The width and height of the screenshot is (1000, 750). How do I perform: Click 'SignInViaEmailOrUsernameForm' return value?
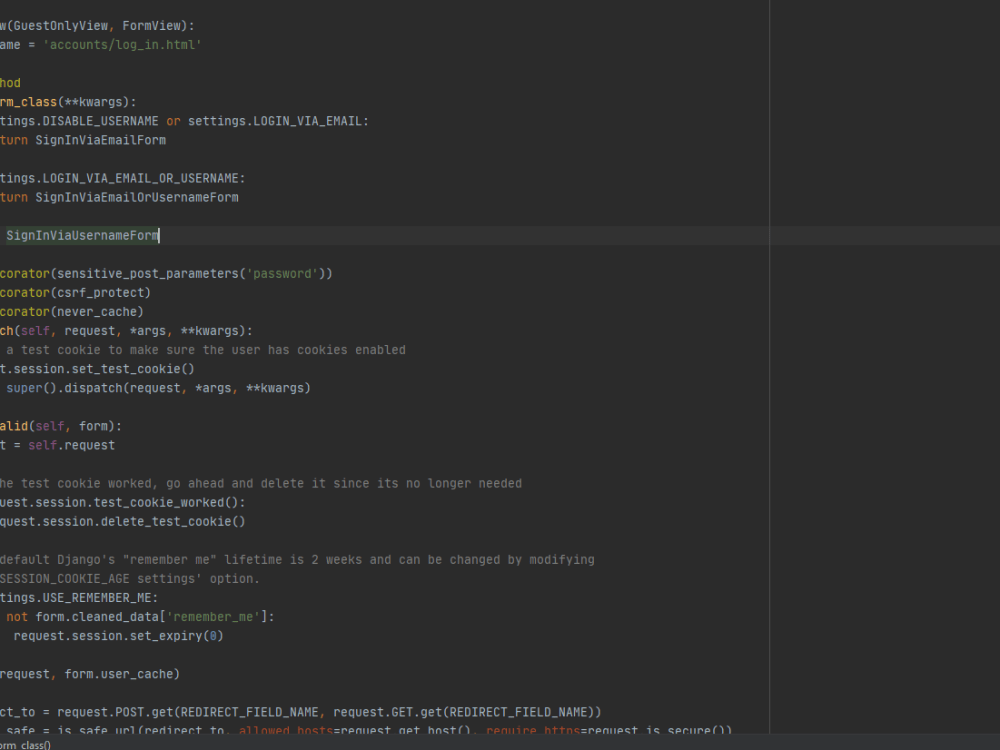click(x=137, y=198)
